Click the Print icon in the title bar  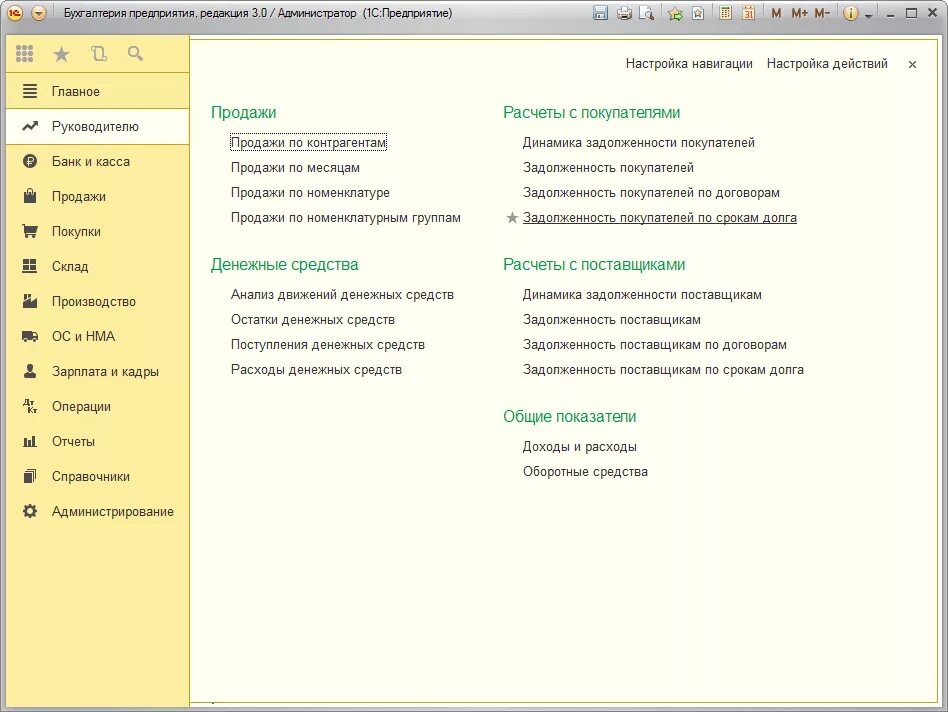624,13
